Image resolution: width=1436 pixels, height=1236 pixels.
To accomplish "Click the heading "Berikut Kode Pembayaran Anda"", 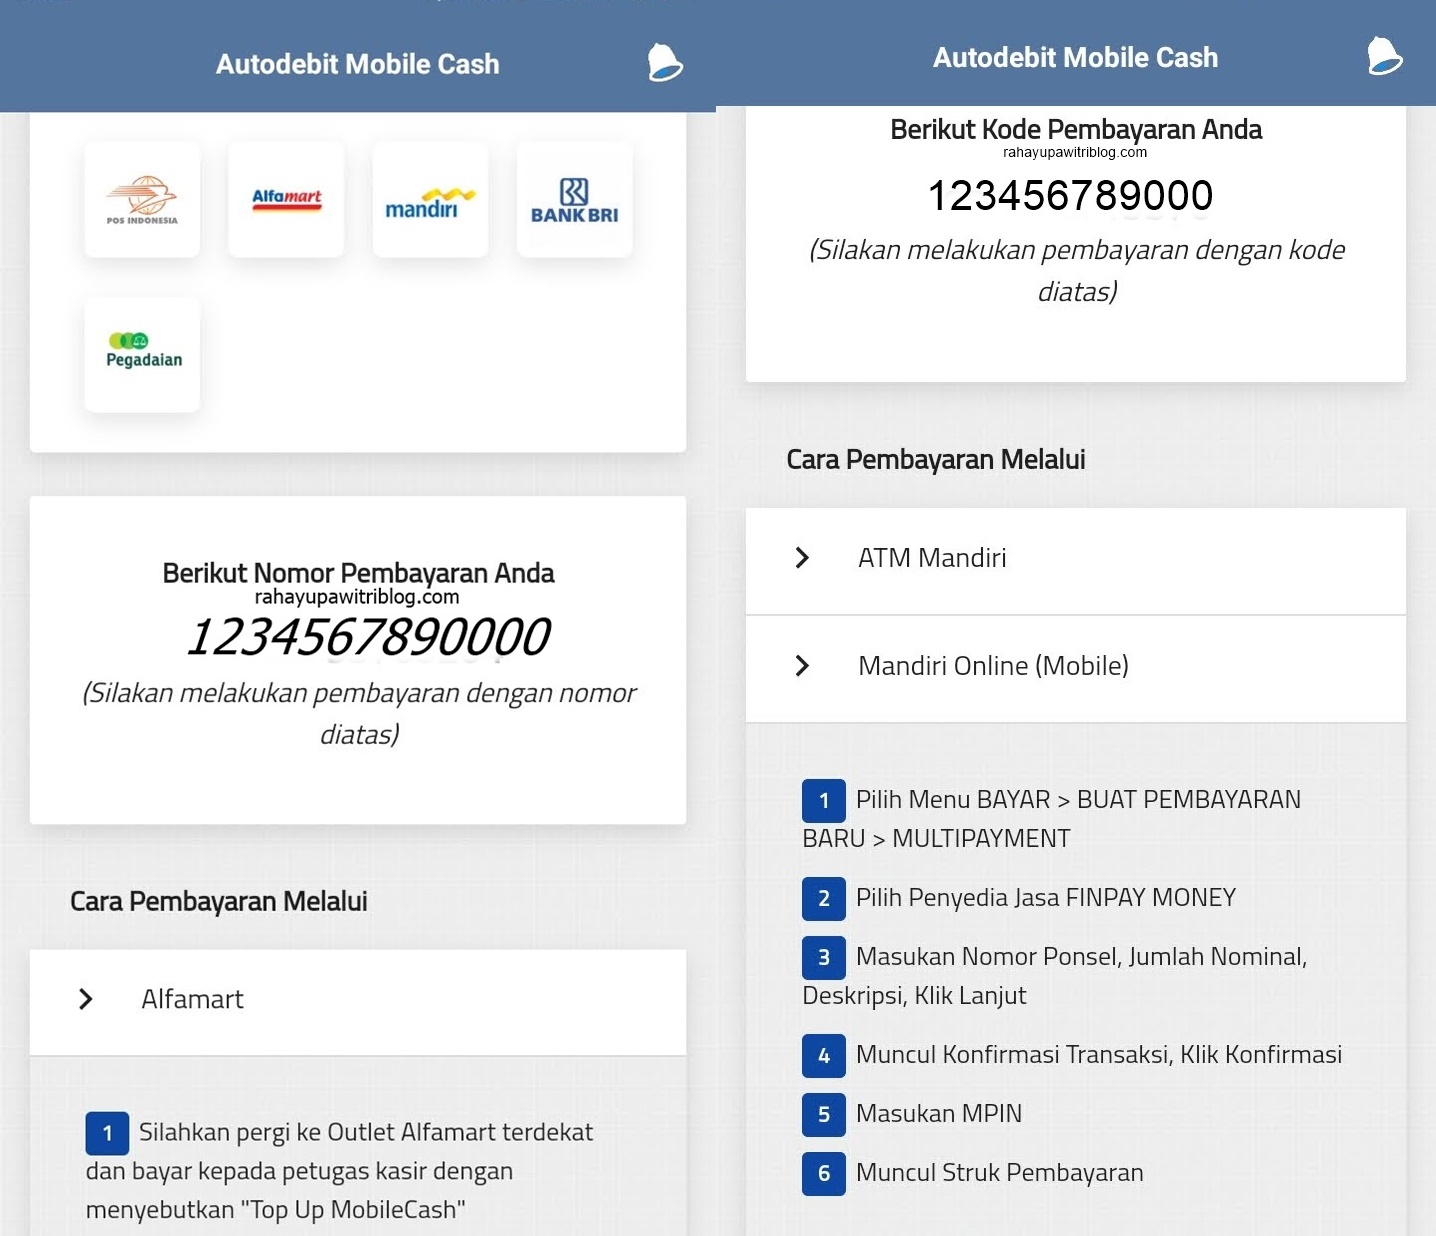I will click(x=1076, y=130).
